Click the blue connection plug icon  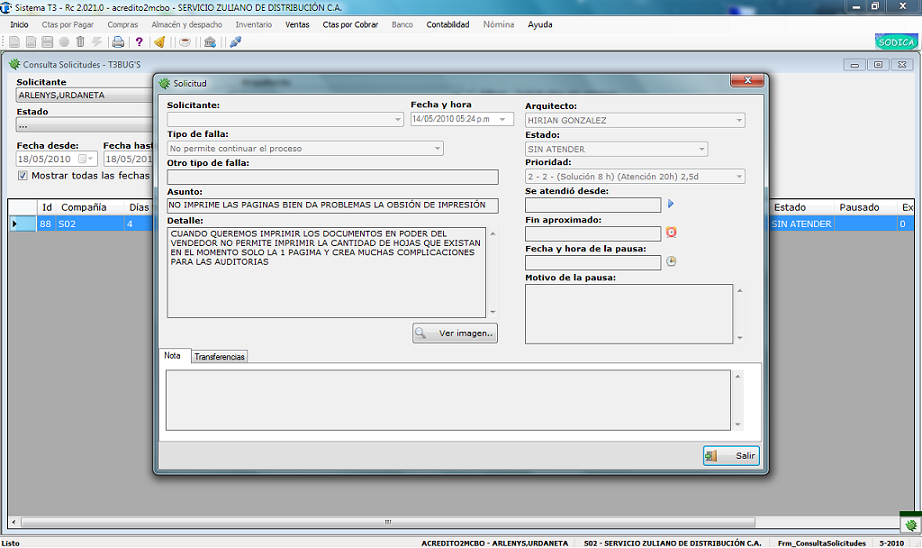(x=235, y=42)
